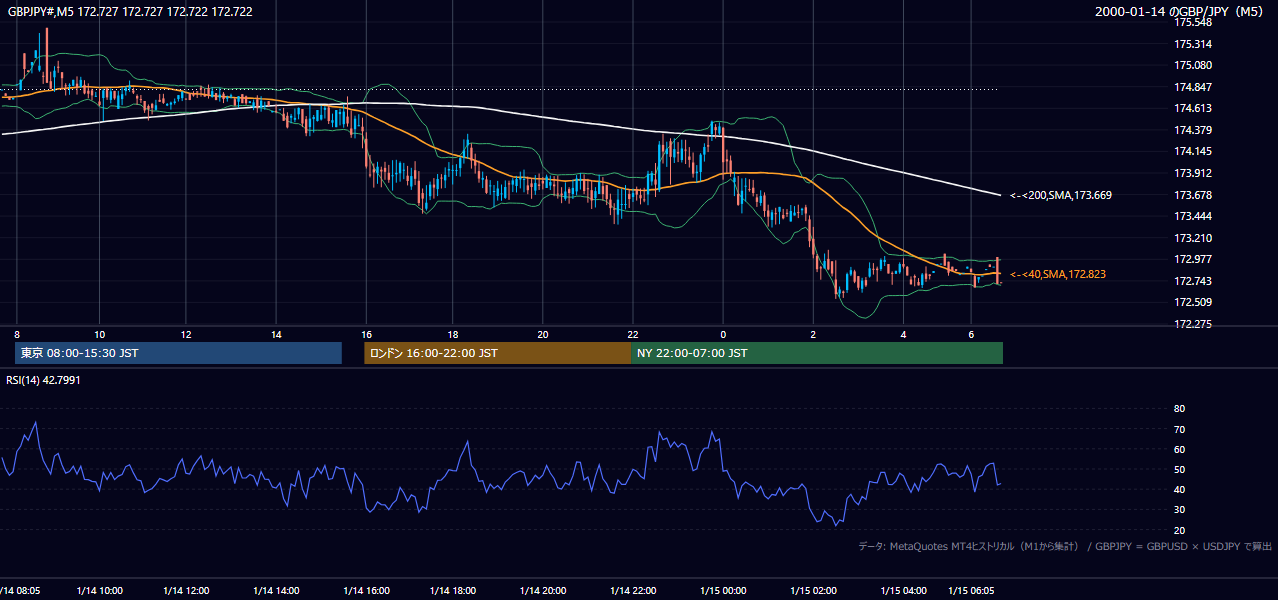This screenshot has width=1278, height=600.
Task: Click hour label 22 under price chart
Action: click(x=633, y=334)
